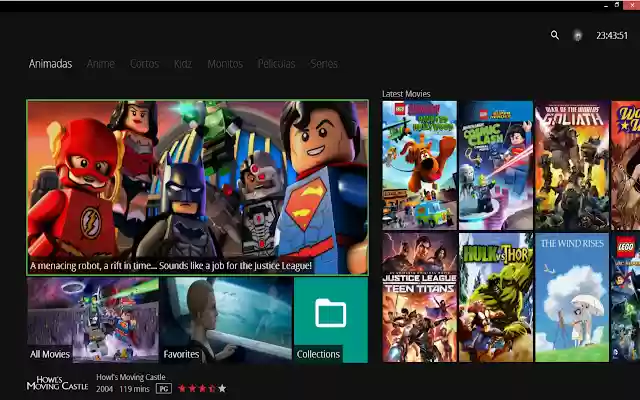
Task: Open the Collections folder tile
Action: [331, 320]
